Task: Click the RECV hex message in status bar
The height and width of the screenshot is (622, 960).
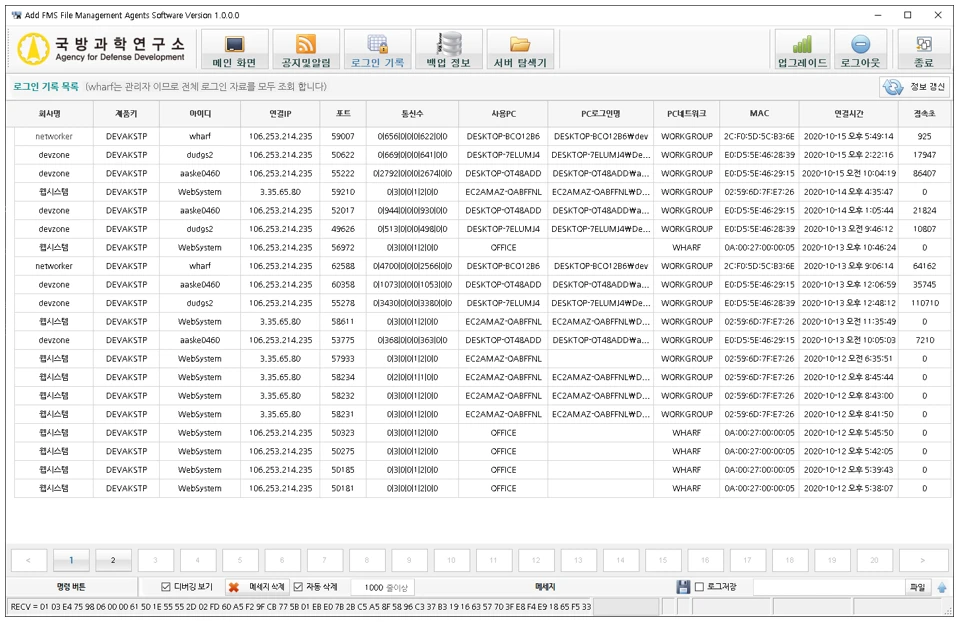Action: pyautogui.click(x=301, y=607)
